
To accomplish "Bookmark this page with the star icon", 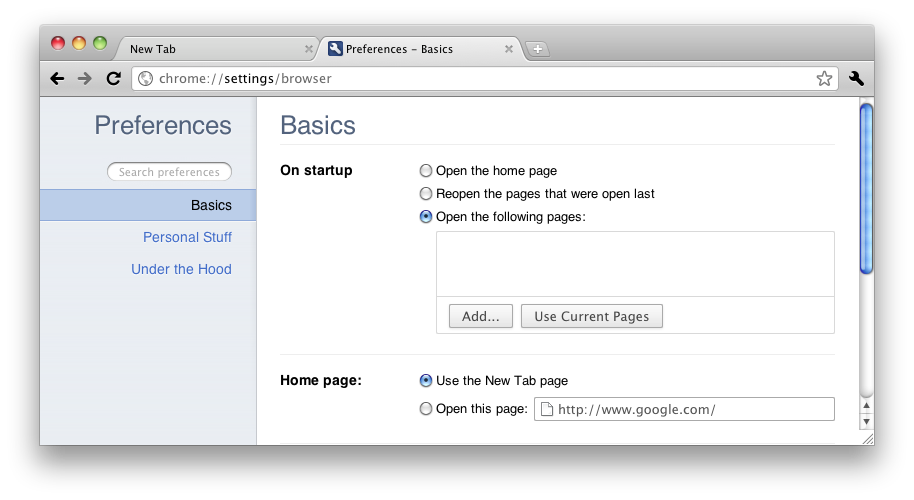I will pos(824,79).
